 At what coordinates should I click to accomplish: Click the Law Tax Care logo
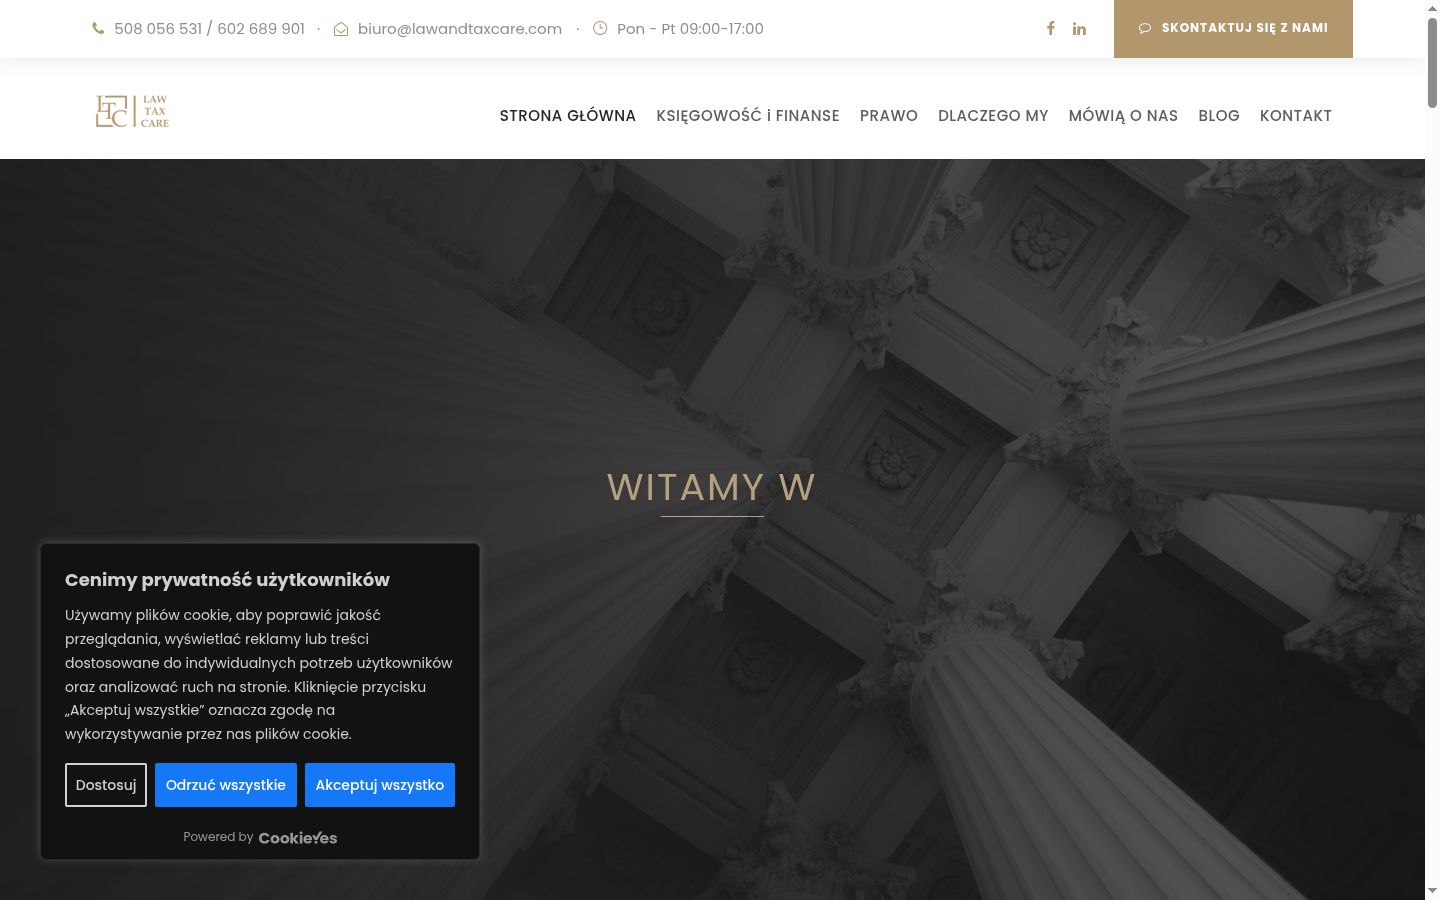pos(132,111)
